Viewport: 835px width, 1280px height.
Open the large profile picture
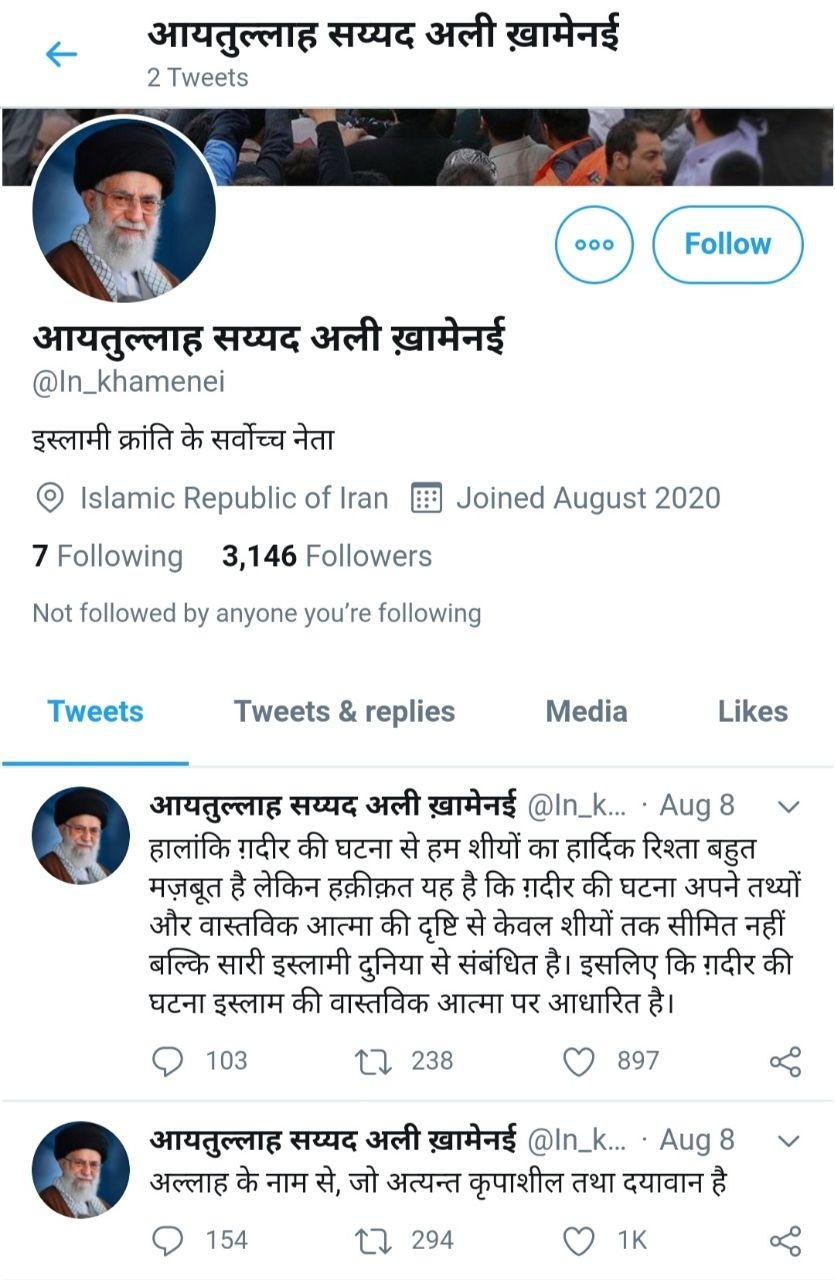(x=124, y=209)
